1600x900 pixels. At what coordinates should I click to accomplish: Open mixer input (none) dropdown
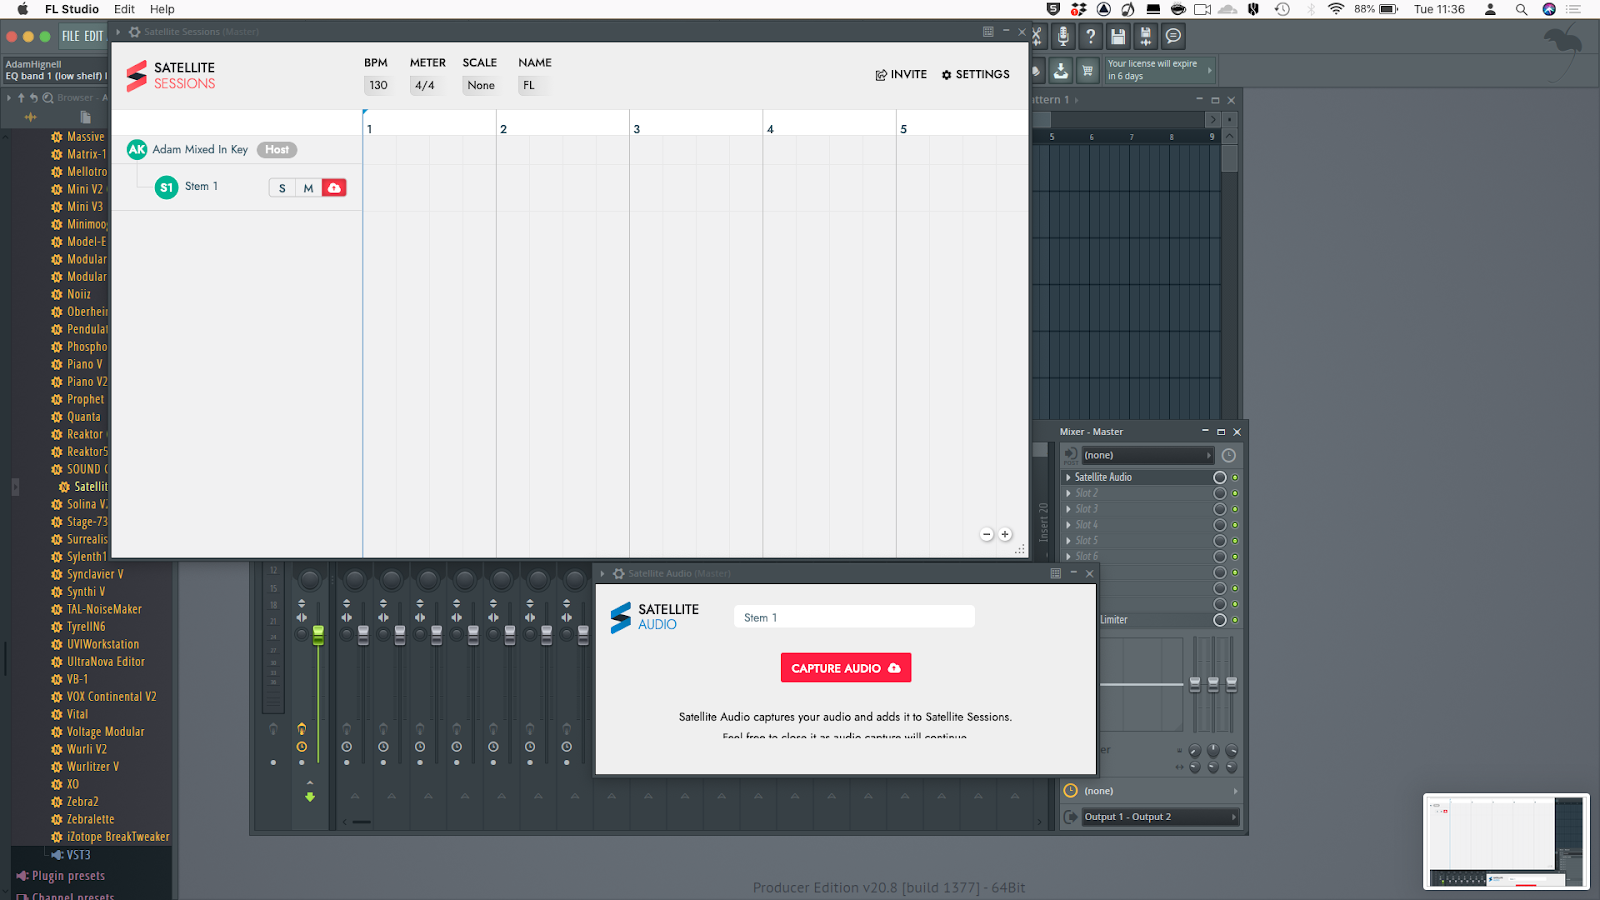point(1147,455)
